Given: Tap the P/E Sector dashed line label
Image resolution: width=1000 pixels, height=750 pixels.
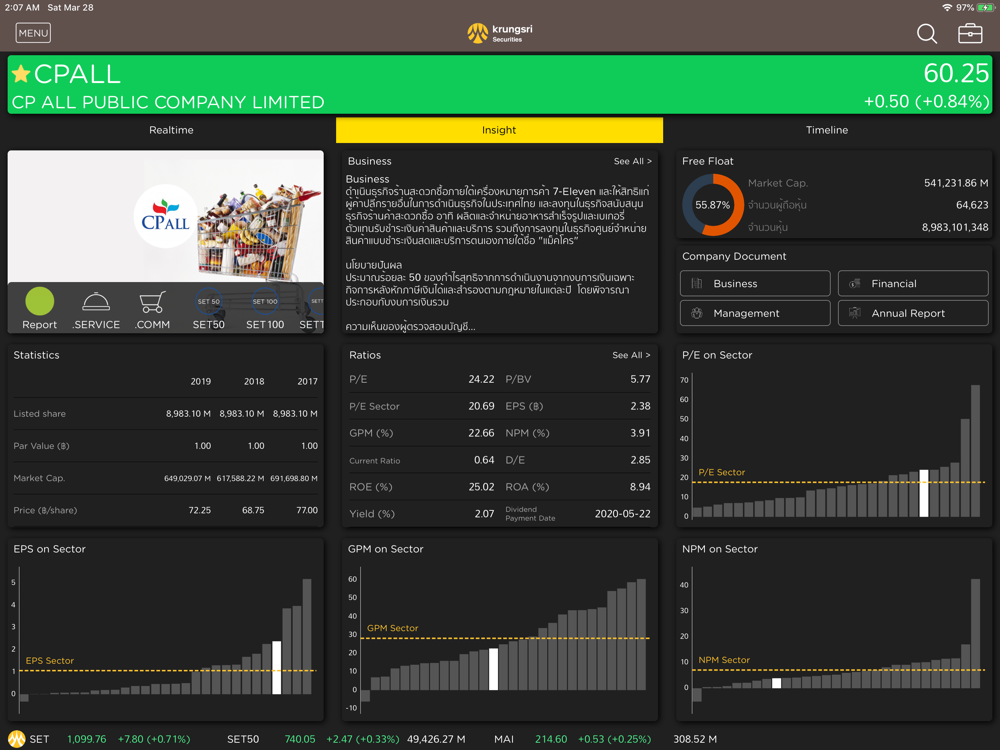Looking at the screenshot, I should click(x=721, y=473).
